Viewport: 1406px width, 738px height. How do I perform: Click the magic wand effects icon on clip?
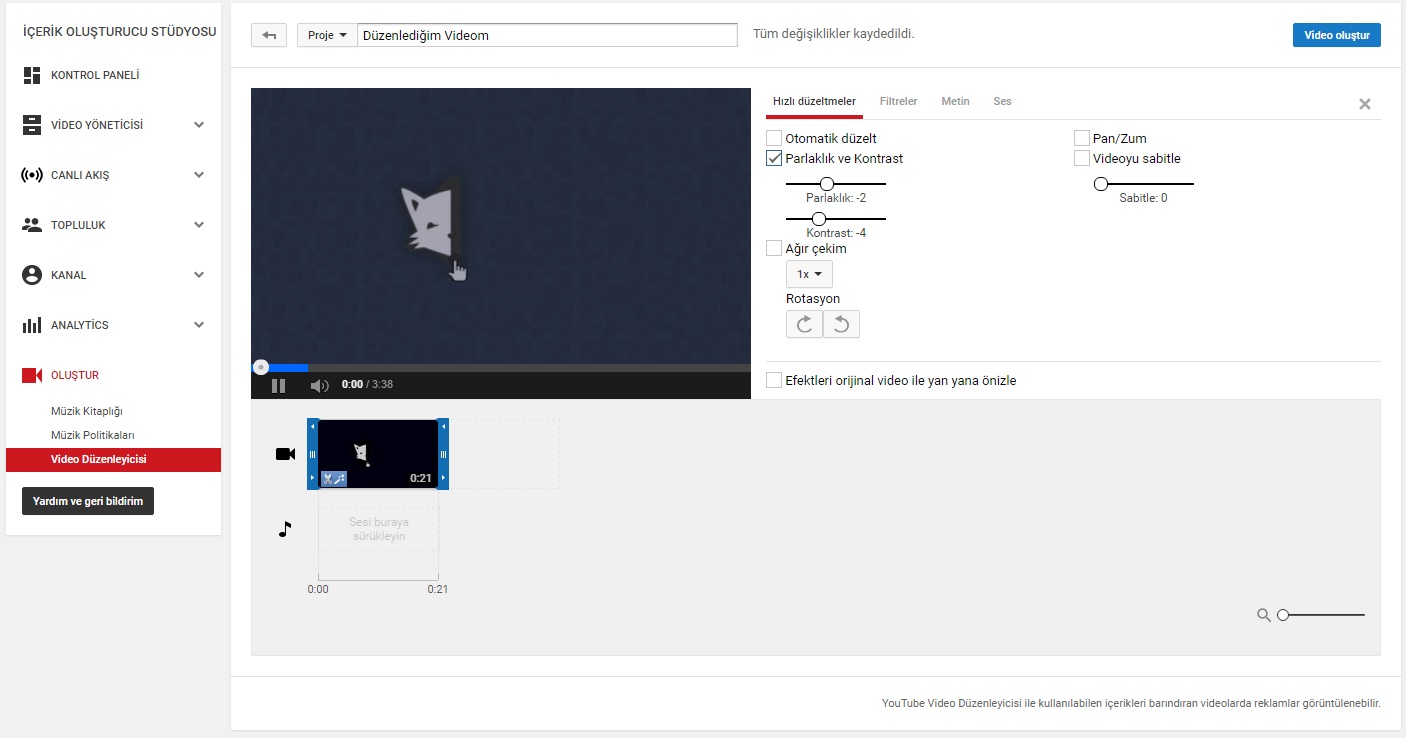340,479
